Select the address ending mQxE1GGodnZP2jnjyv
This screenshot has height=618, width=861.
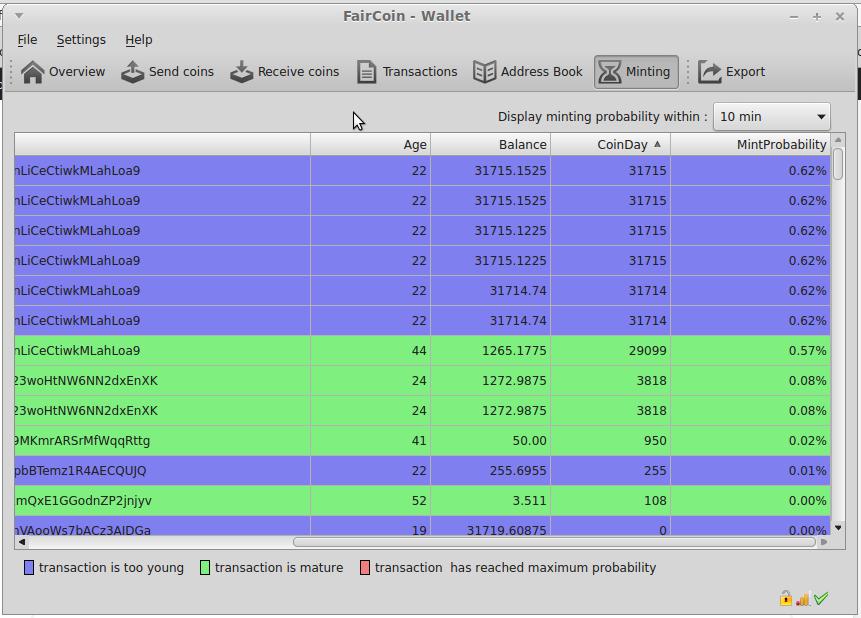click(x=163, y=500)
